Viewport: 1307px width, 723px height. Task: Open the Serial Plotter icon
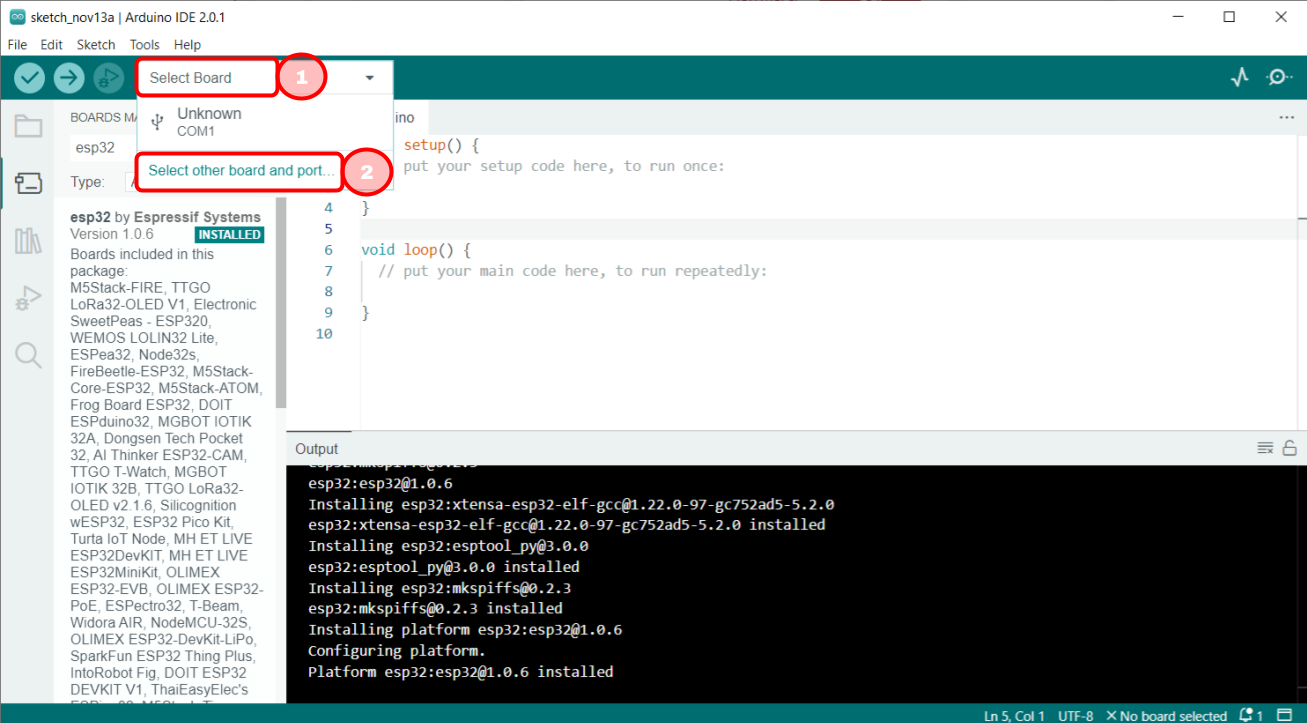[1240, 76]
